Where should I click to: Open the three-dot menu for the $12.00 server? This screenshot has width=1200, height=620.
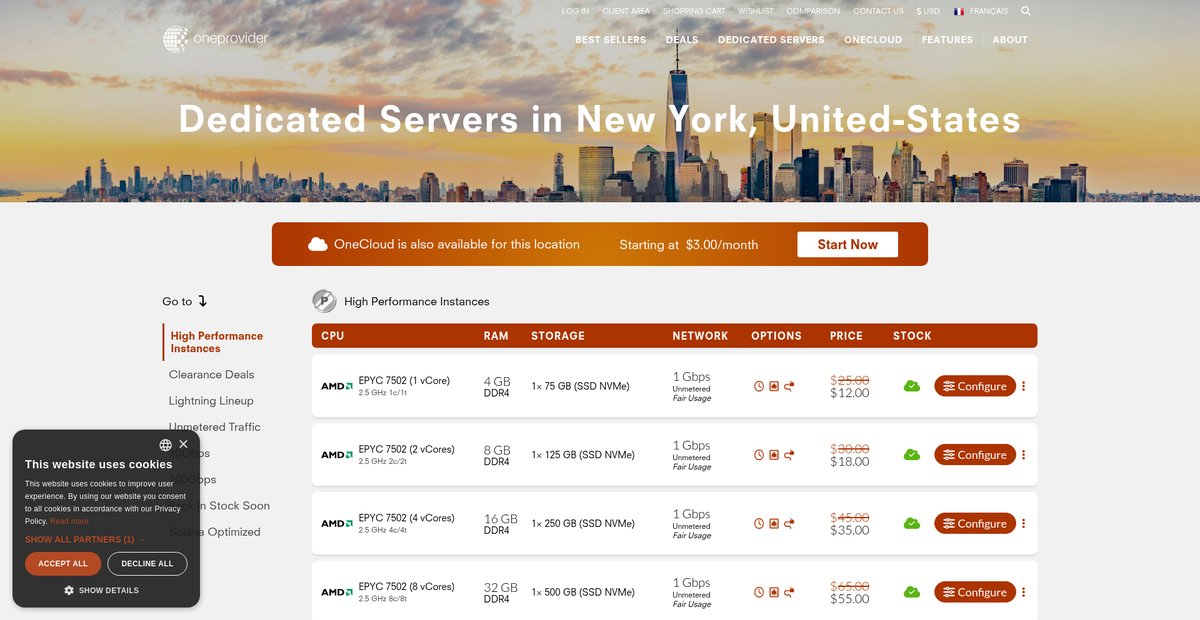click(x=1023, y=386)
